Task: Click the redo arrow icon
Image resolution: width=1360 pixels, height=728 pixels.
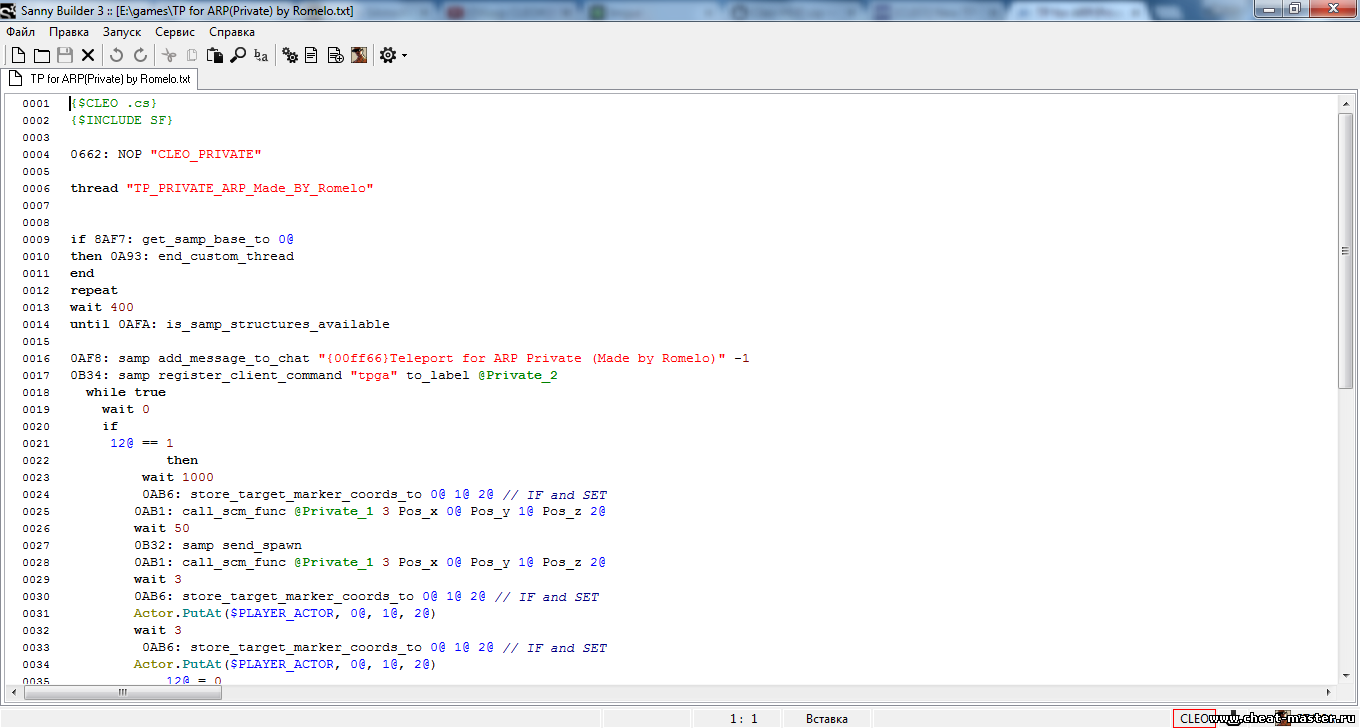Action: click(x=140, y=56)
